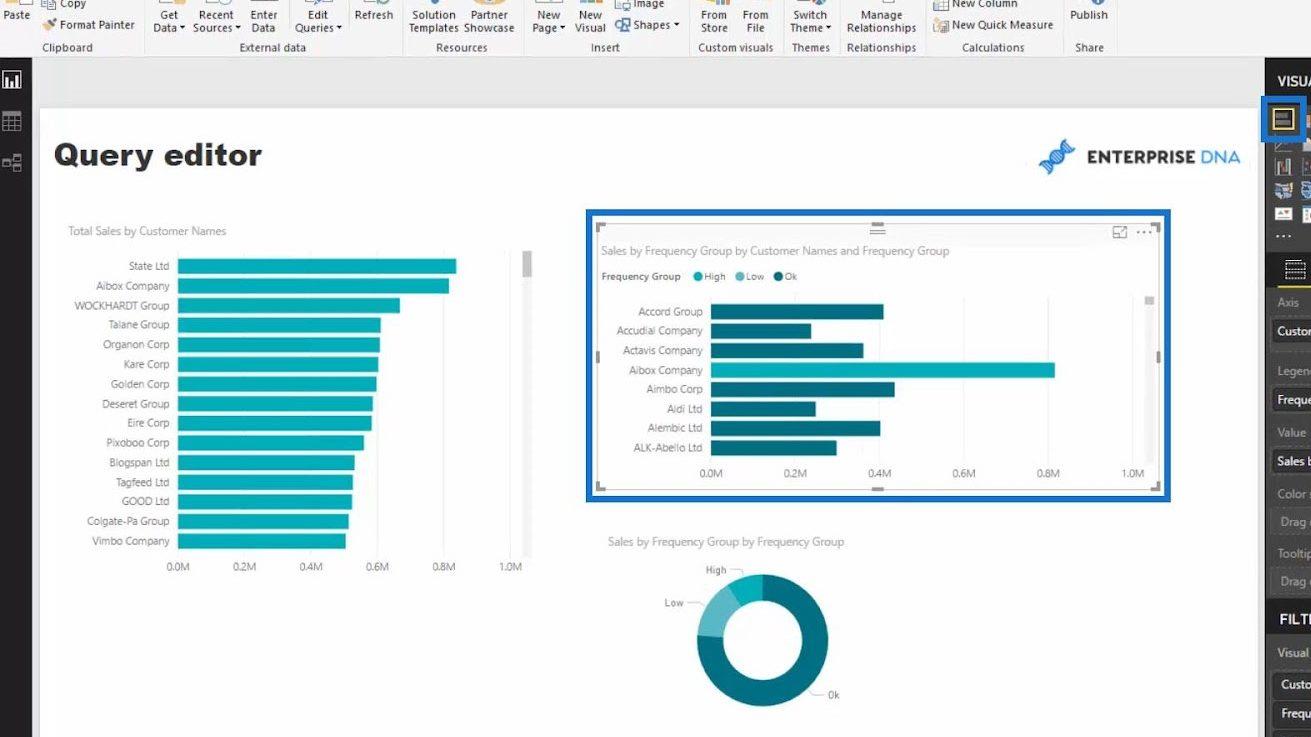The image size is (1311, 737).
Task: Expand the Switch Theme dropdown
Action: click(x=810, y=15)
